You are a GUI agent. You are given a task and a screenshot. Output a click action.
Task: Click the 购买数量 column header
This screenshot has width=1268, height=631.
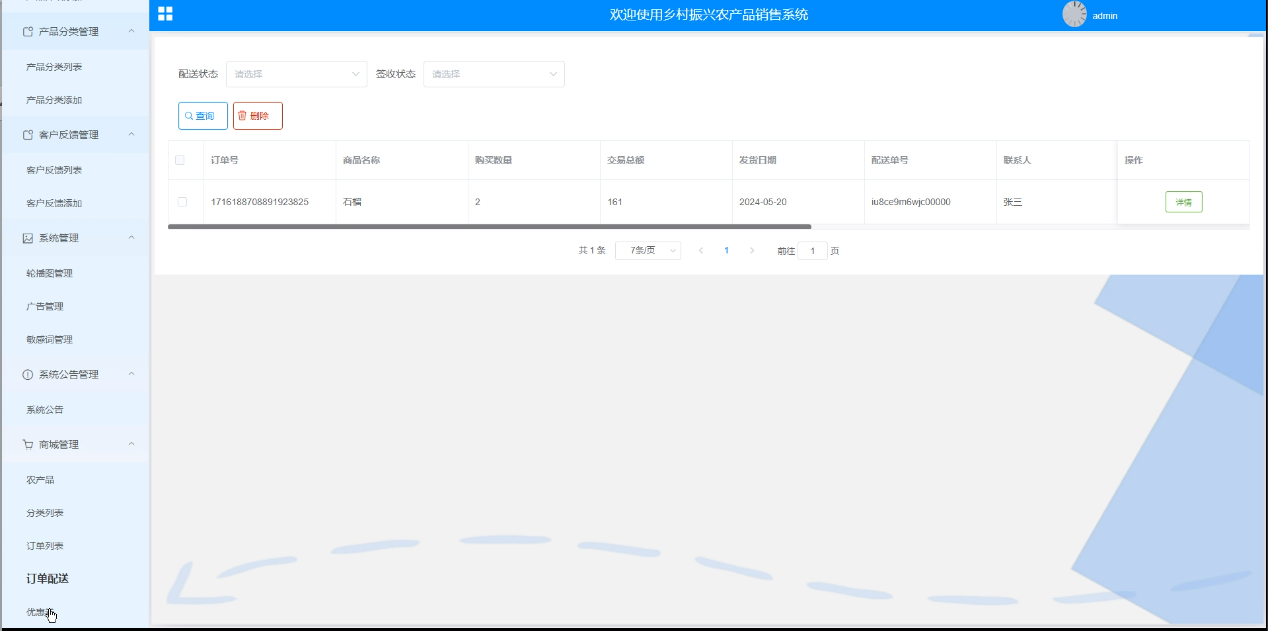(x=493, y=160)
